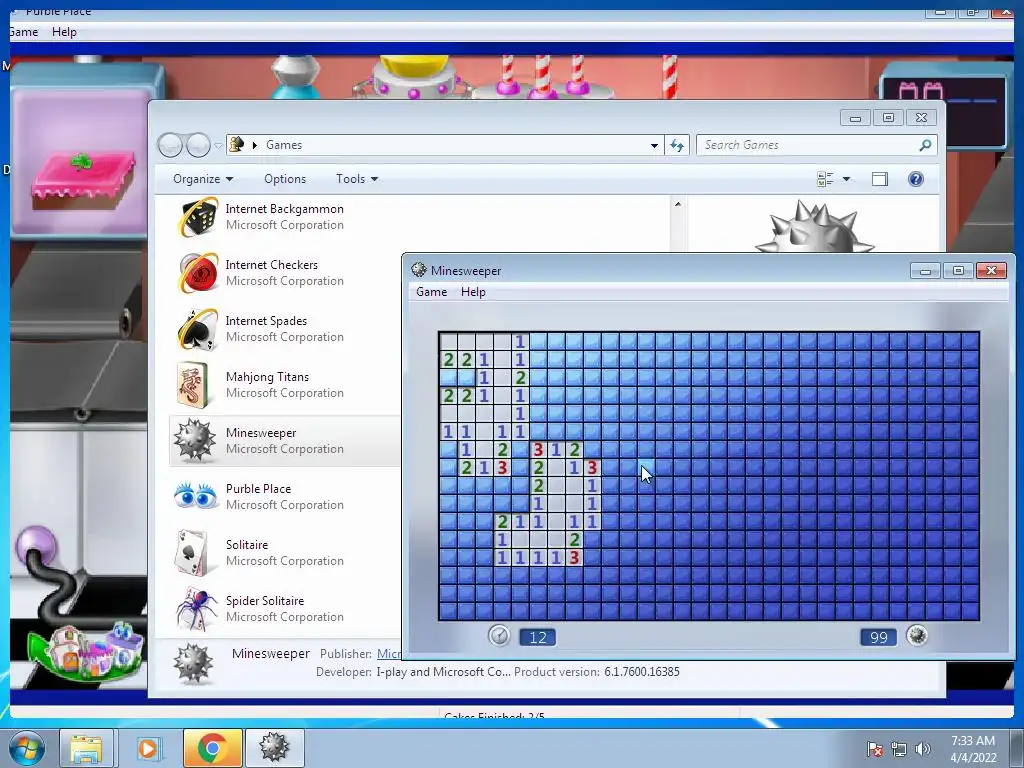Click the product version 6.1.7600.16385 text
1024x768 pixels.
coord(642,672)
